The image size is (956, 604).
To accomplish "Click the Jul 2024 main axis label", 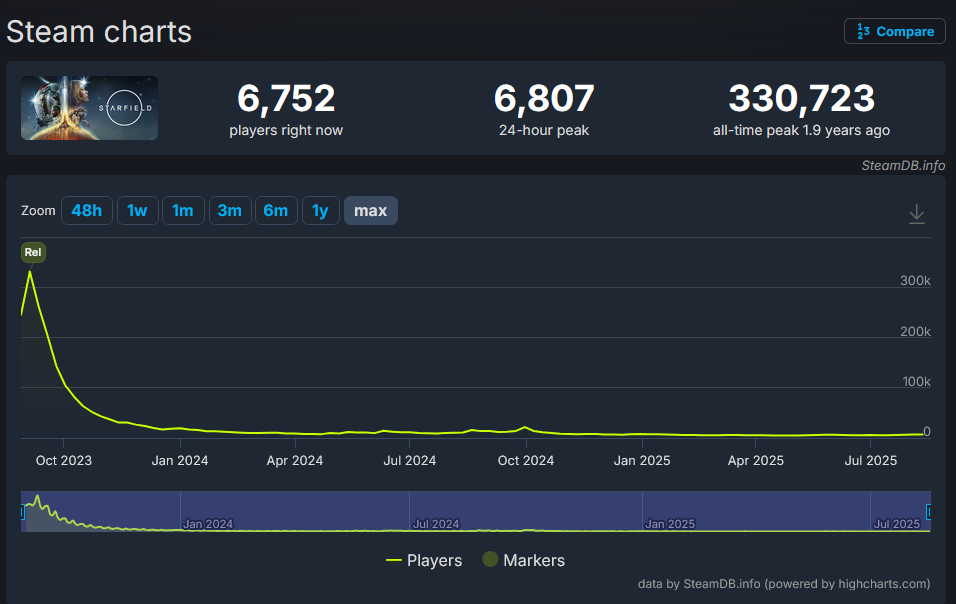I will pos(409,461).
